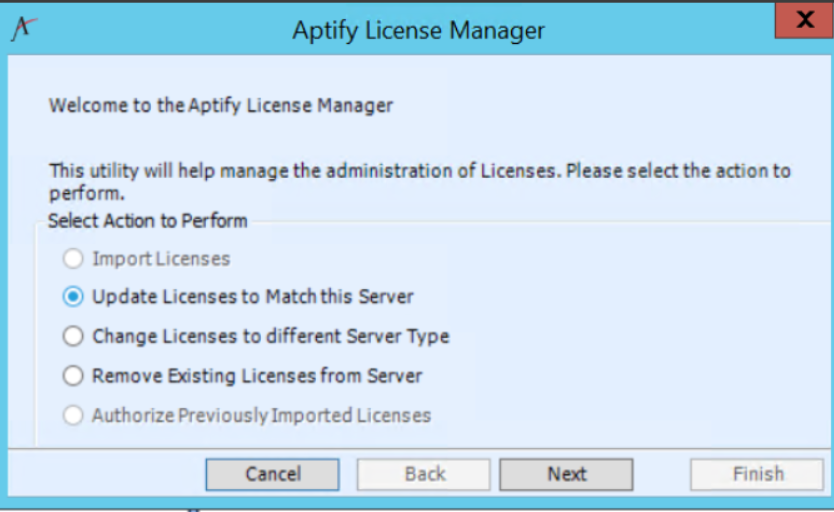Image resolution: width=834 pixels, height=512 pixels.
Task: Click the Finish button
Action: pos(757,474)
